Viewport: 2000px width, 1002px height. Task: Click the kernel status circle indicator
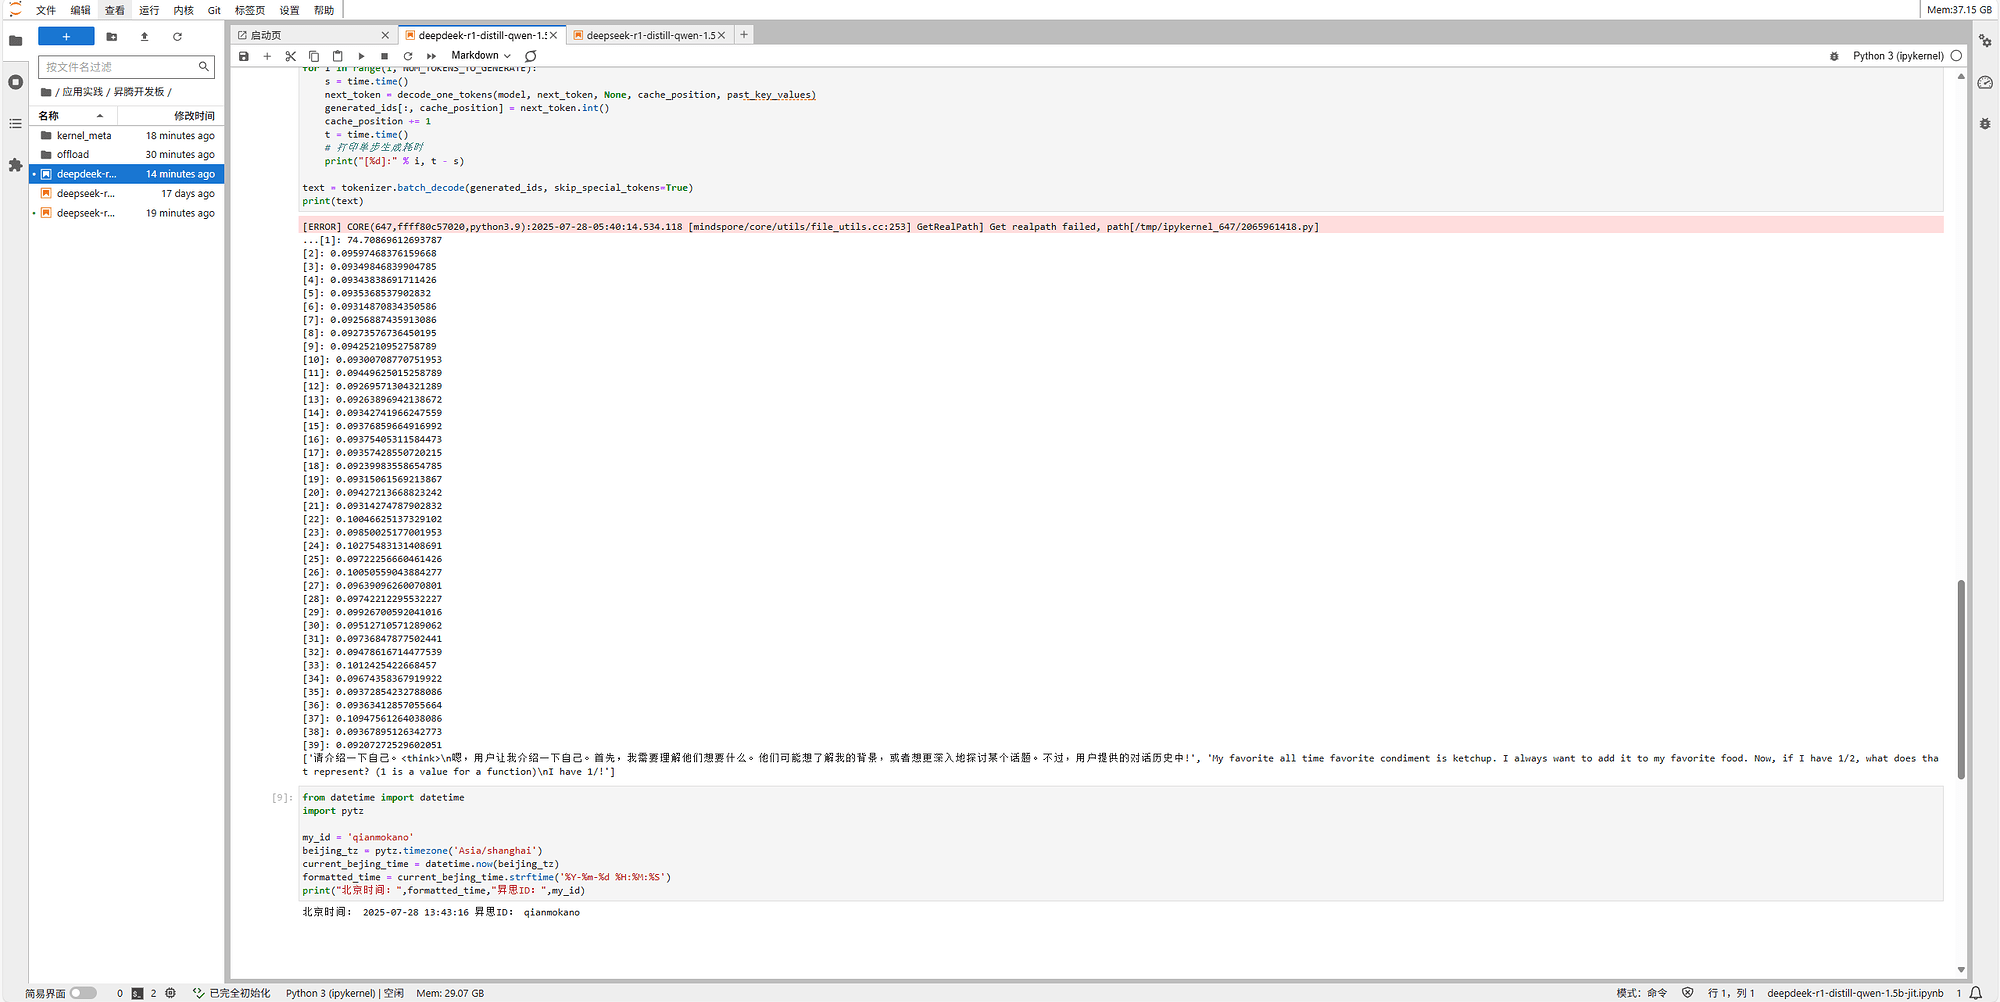1956,56
